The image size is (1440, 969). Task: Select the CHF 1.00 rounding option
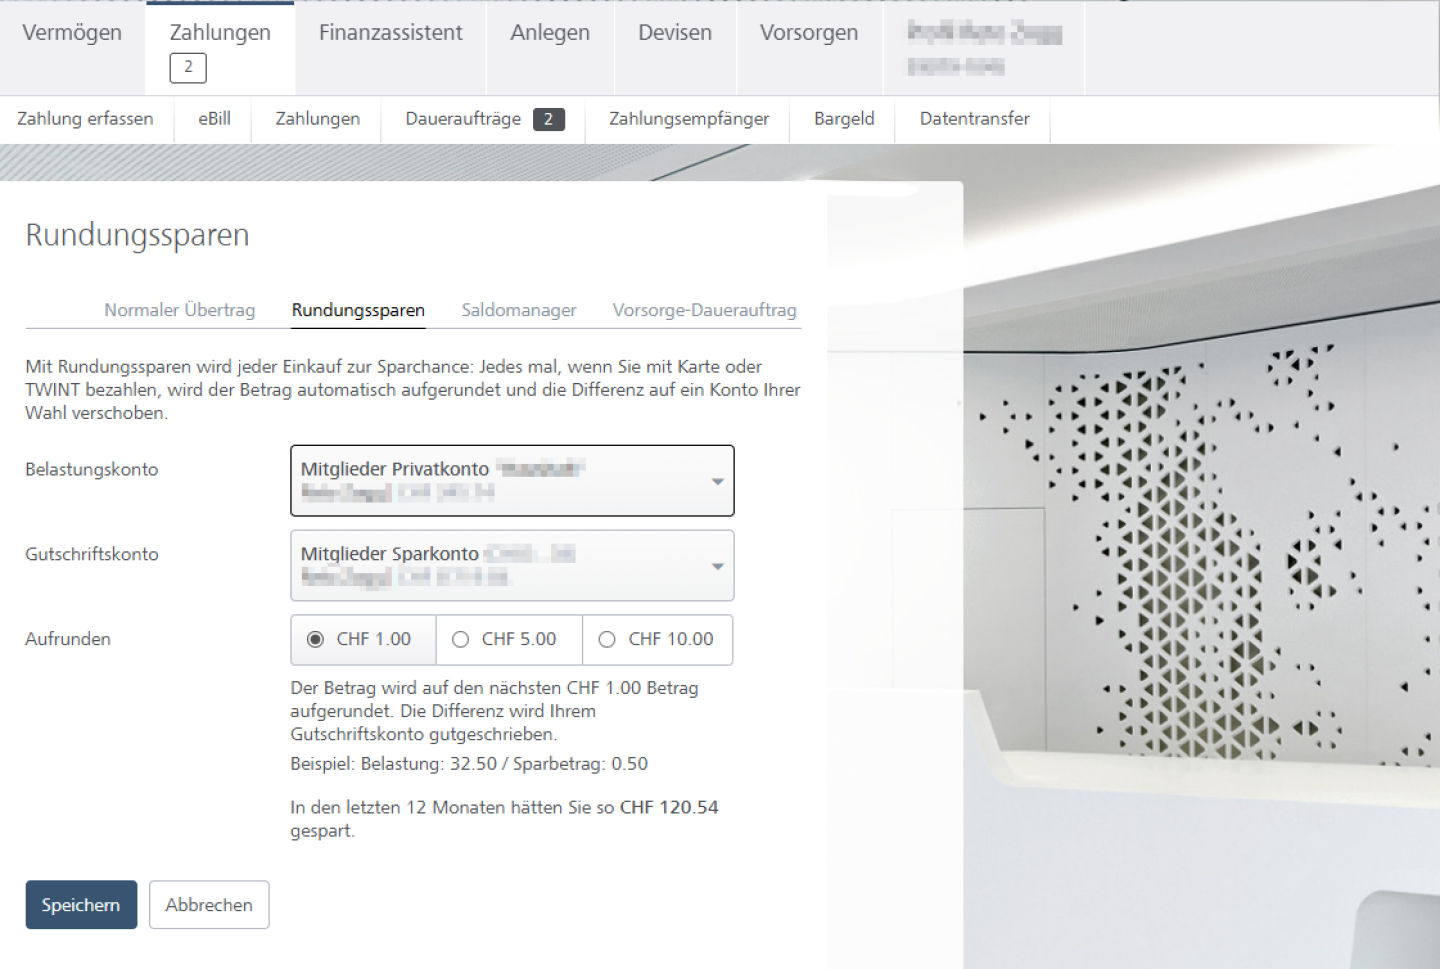(x=316, y=639)
